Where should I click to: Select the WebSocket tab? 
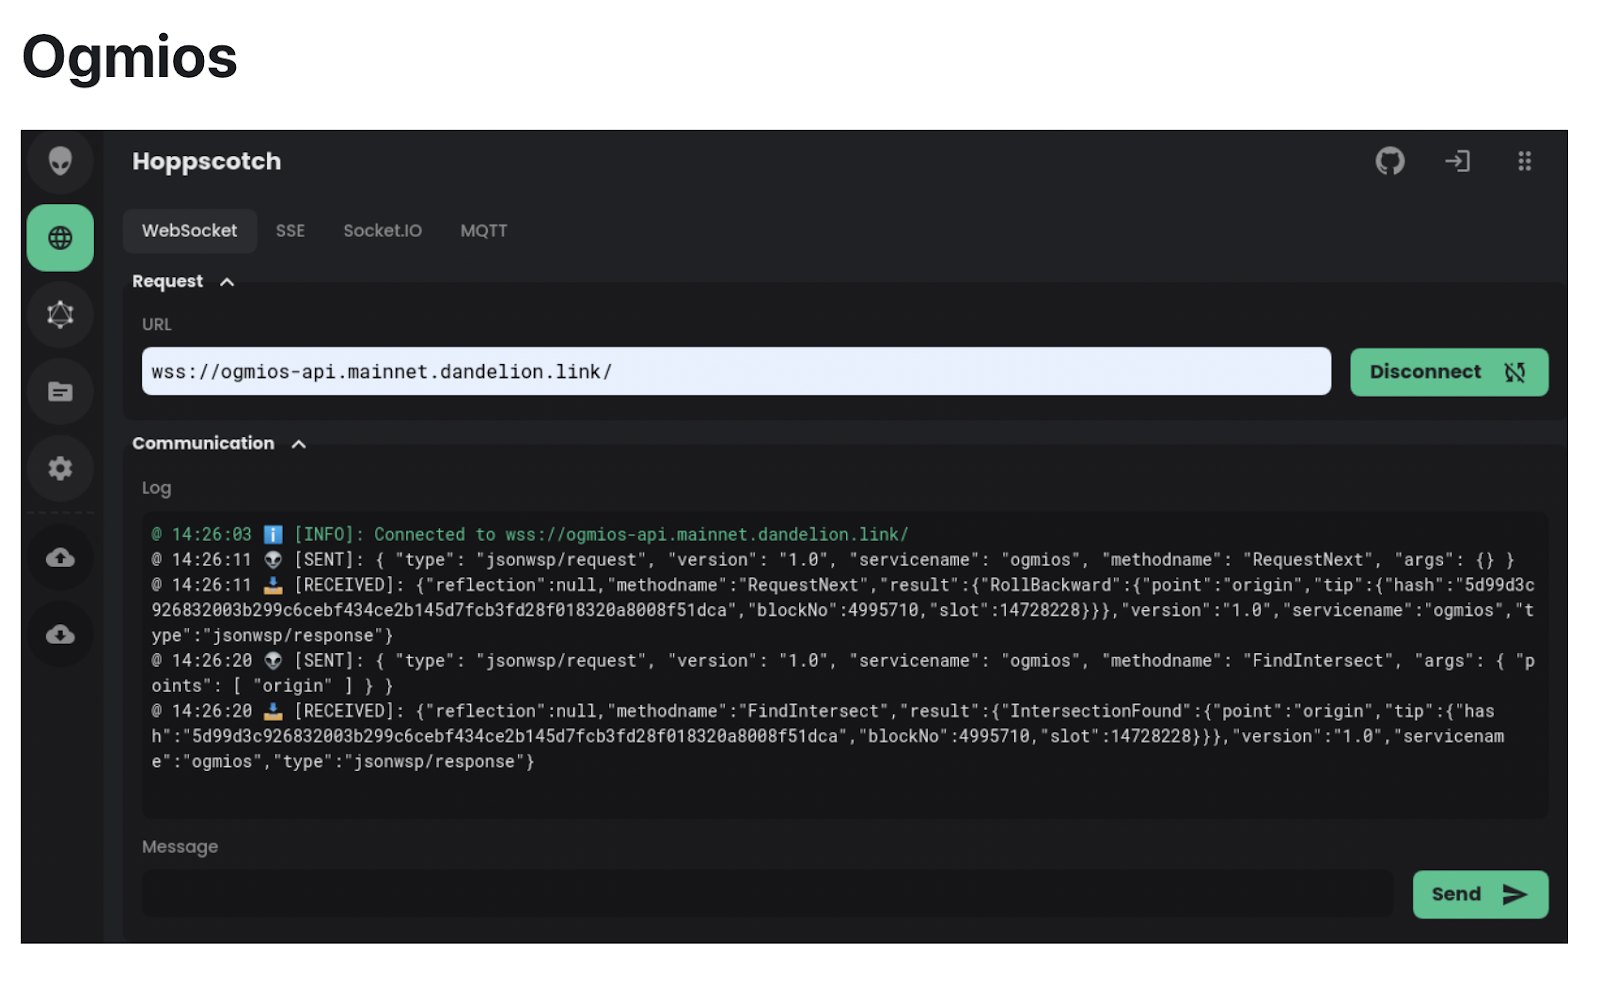pyautogui.click(x=190, y=231)
